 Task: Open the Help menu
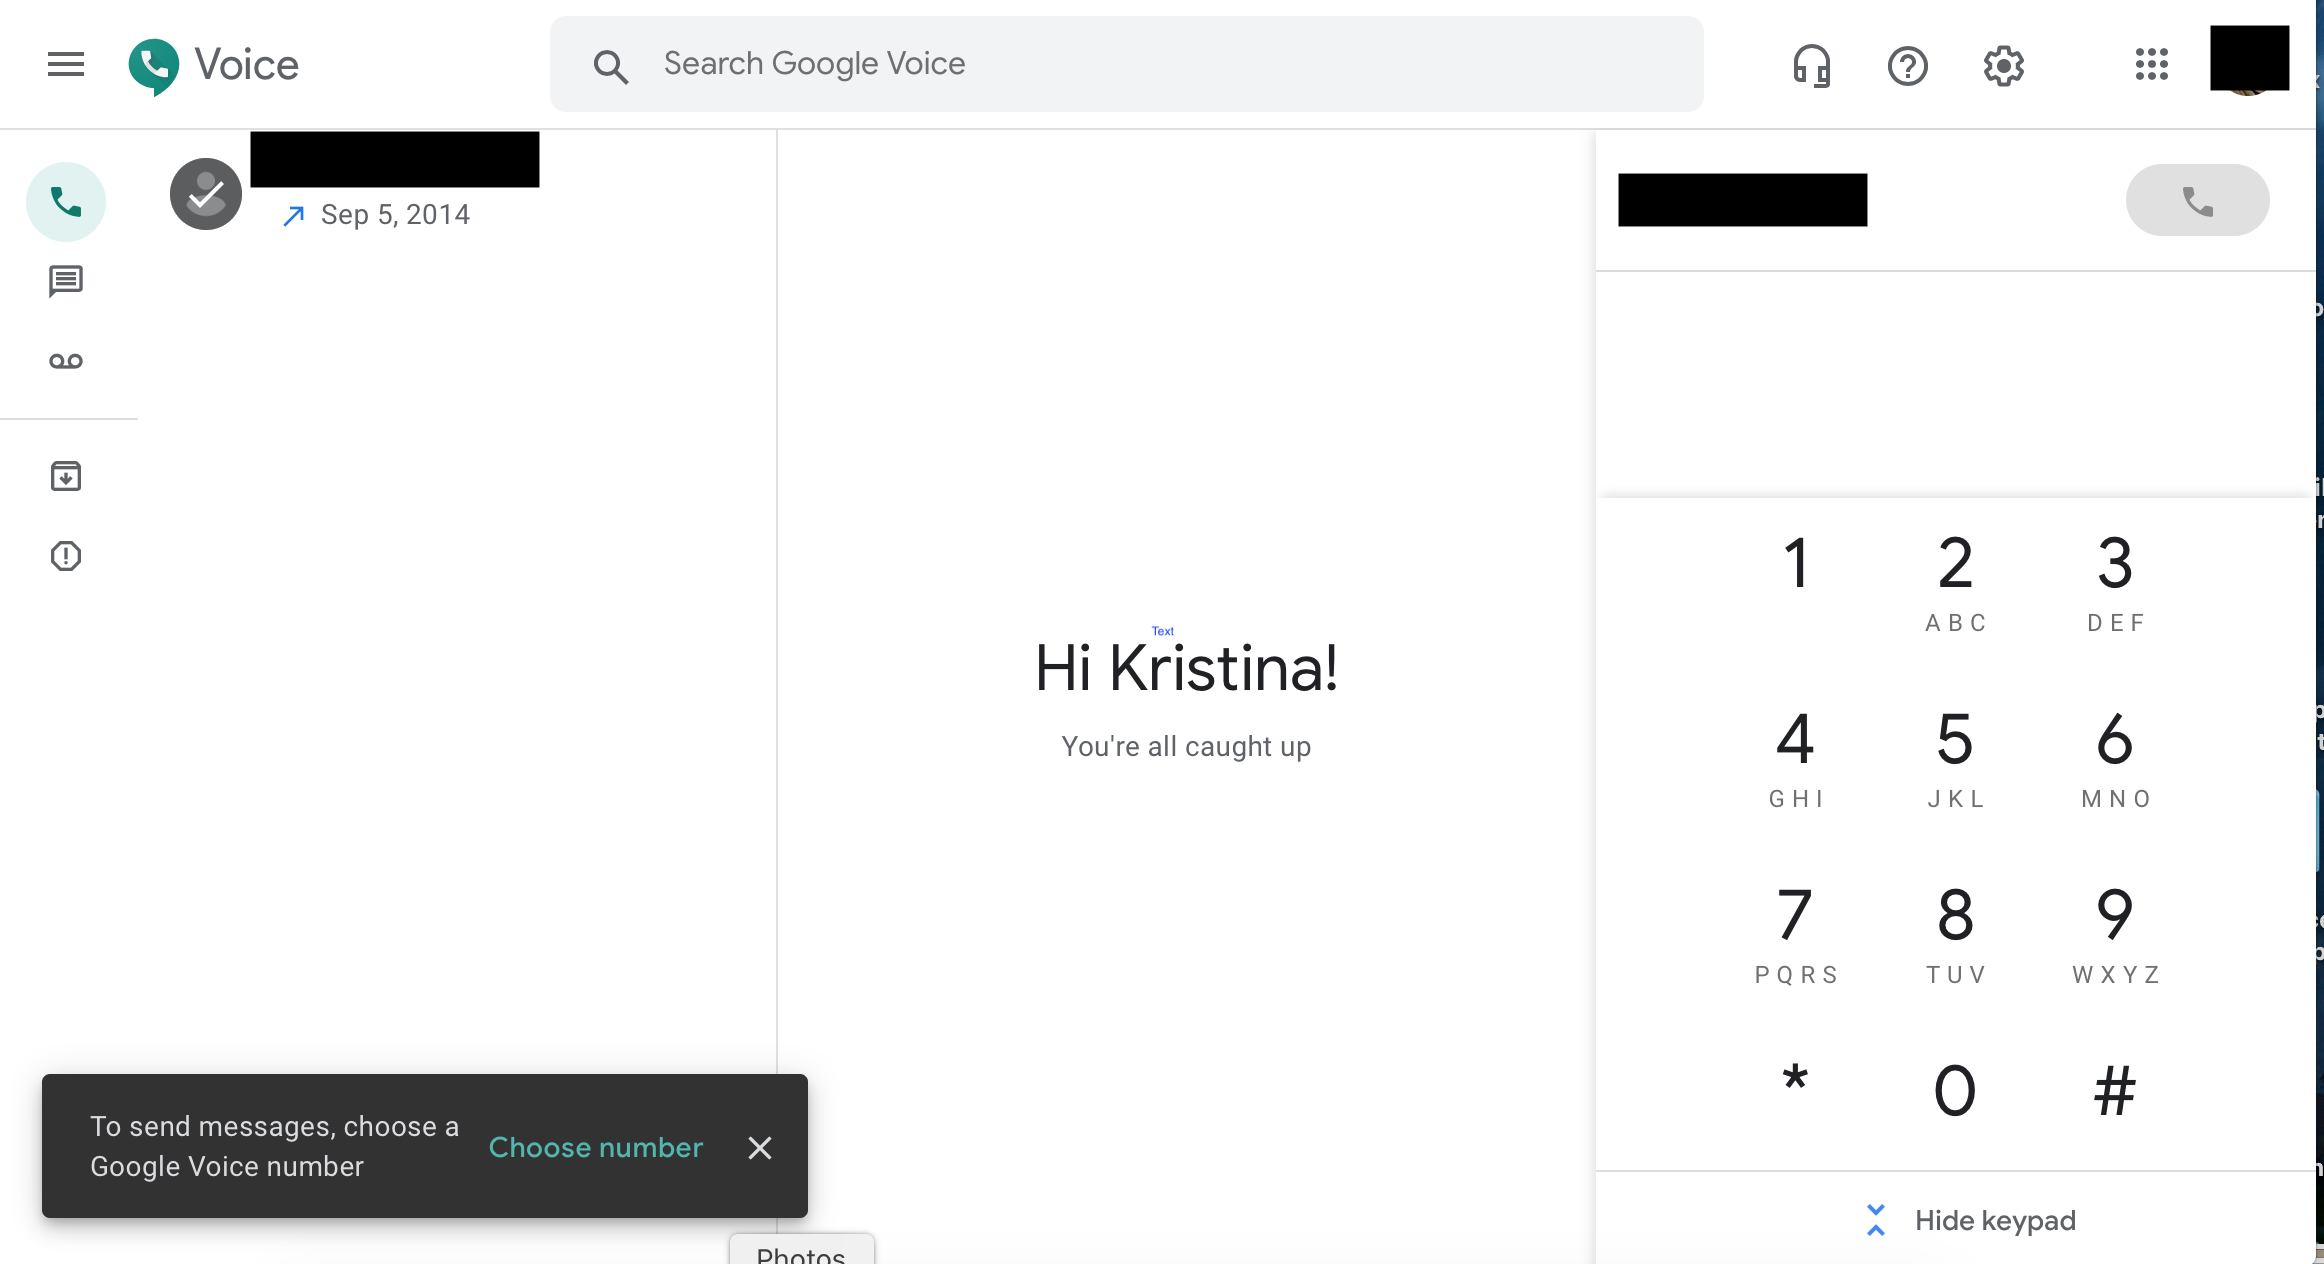point(1908,65)
